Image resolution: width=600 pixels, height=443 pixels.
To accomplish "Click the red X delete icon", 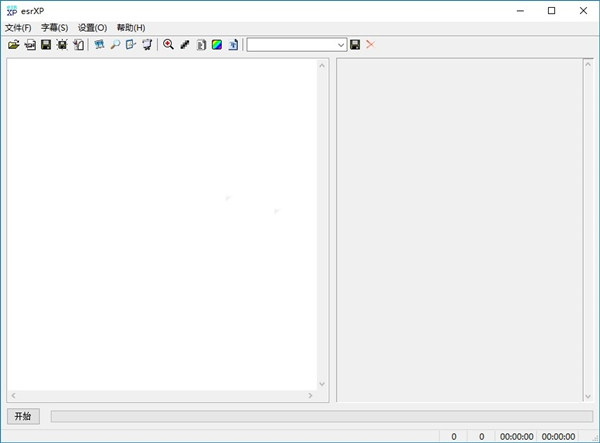I will click(x=371, y=45).
